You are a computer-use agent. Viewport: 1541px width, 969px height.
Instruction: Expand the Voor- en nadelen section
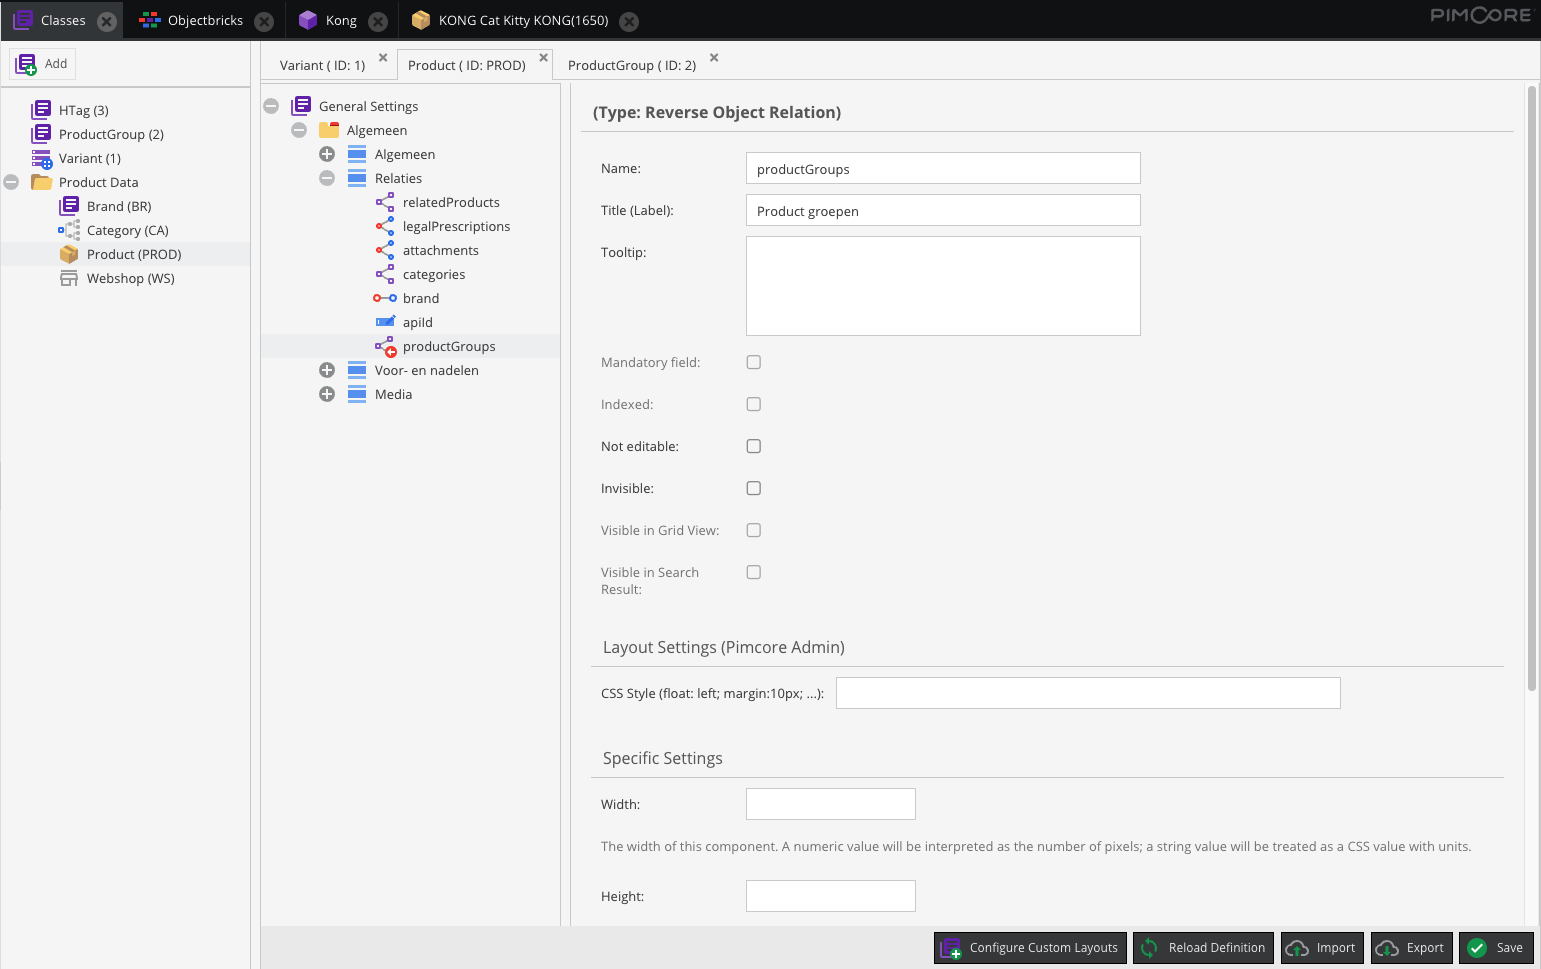[327, 369]
